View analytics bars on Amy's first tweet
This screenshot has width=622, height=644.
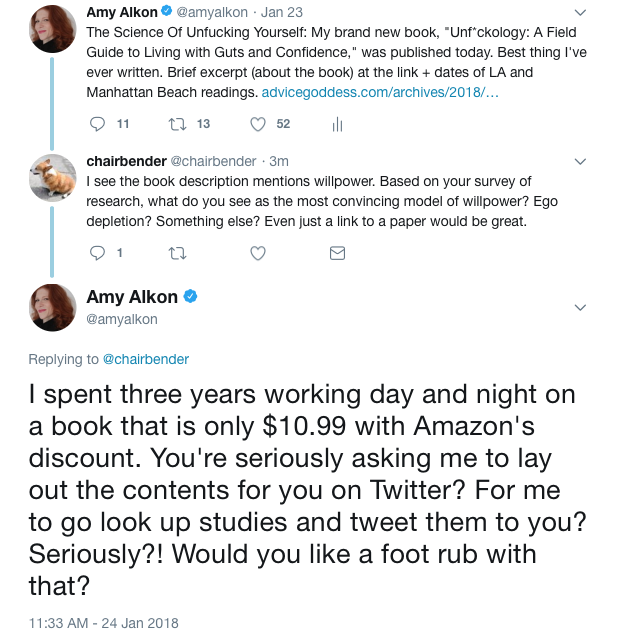(x=337, y=124)
